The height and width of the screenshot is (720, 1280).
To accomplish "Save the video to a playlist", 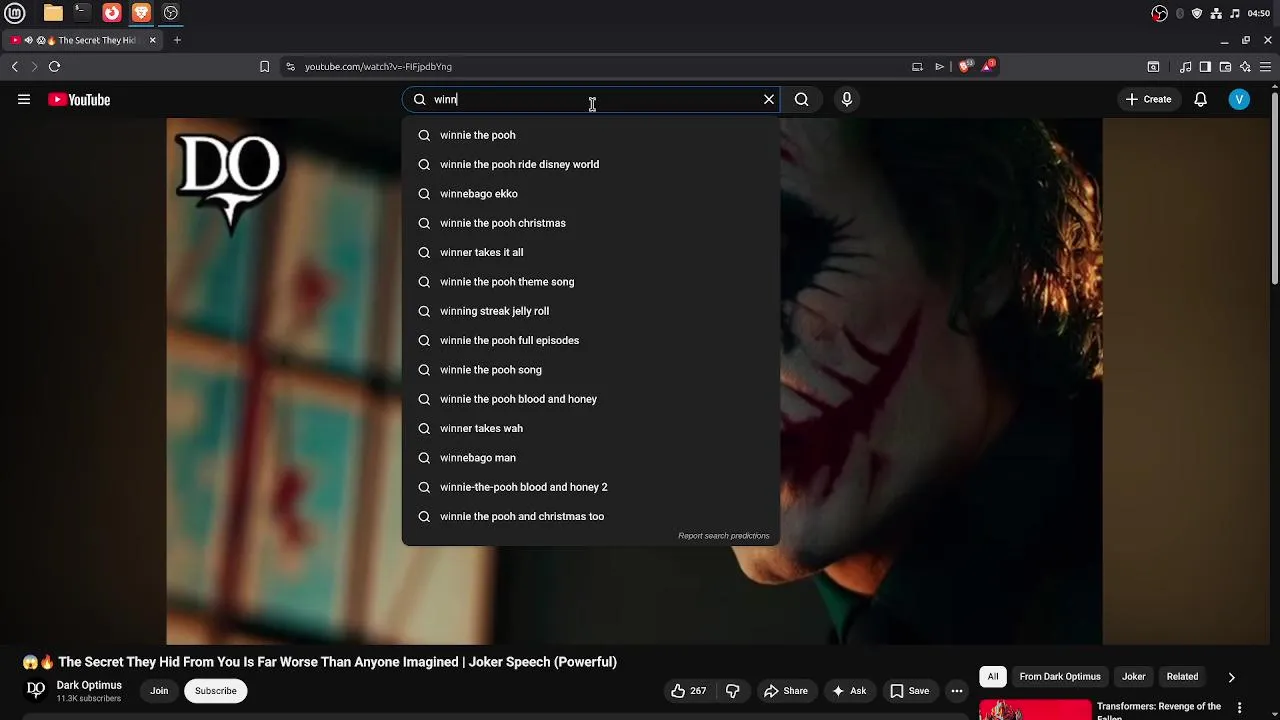I will [x=910, y=691].
